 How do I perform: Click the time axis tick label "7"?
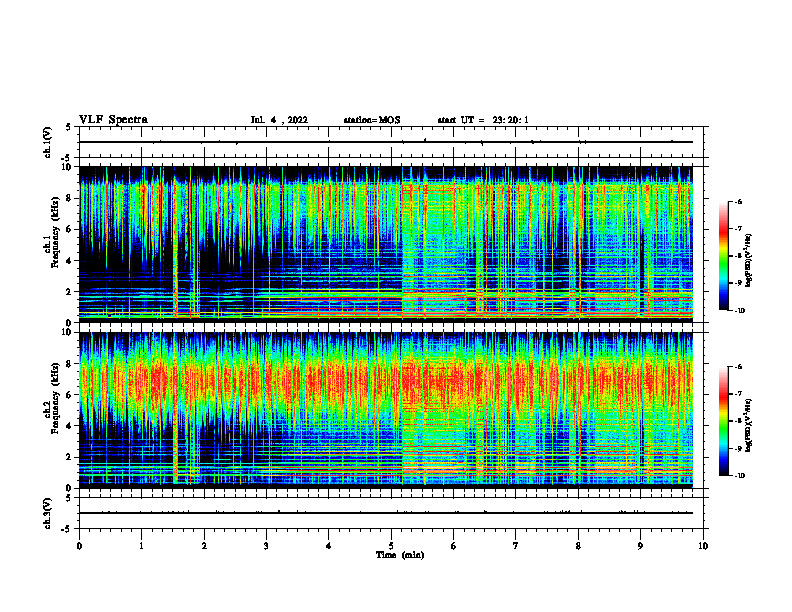(x=516, y=546)
